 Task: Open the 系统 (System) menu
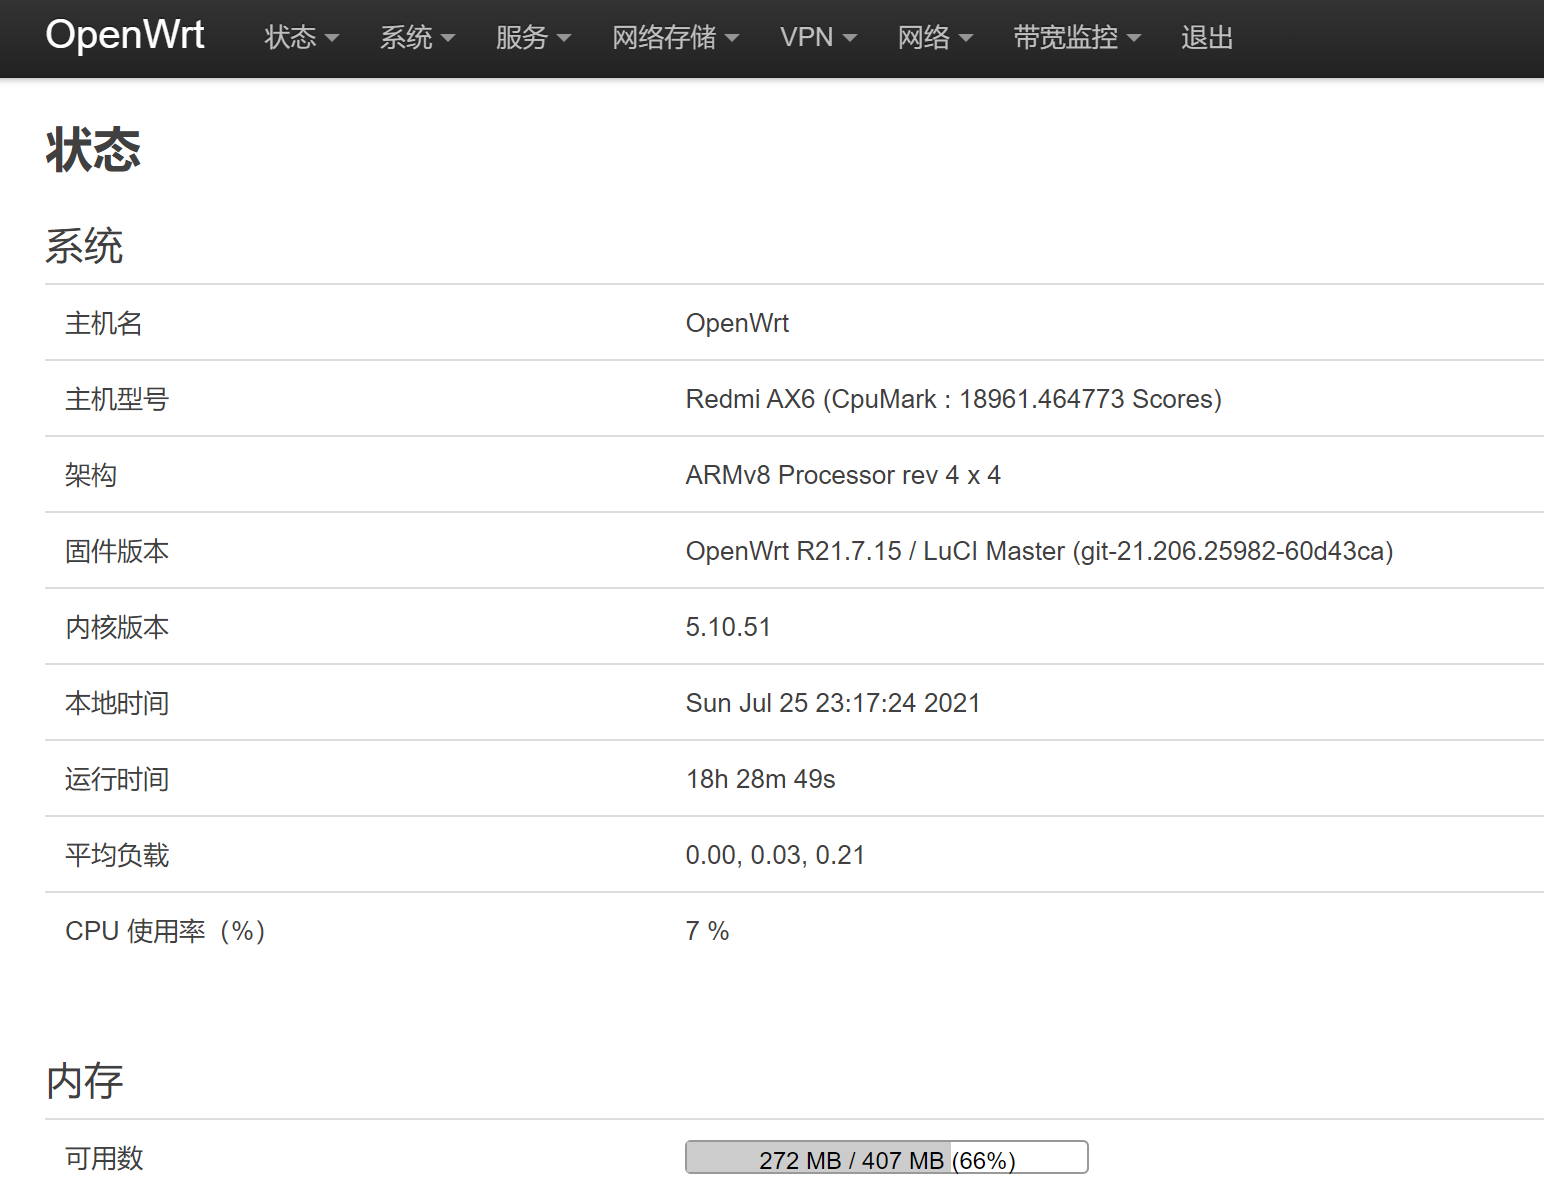pyautogui.click(x=407, y=37)
